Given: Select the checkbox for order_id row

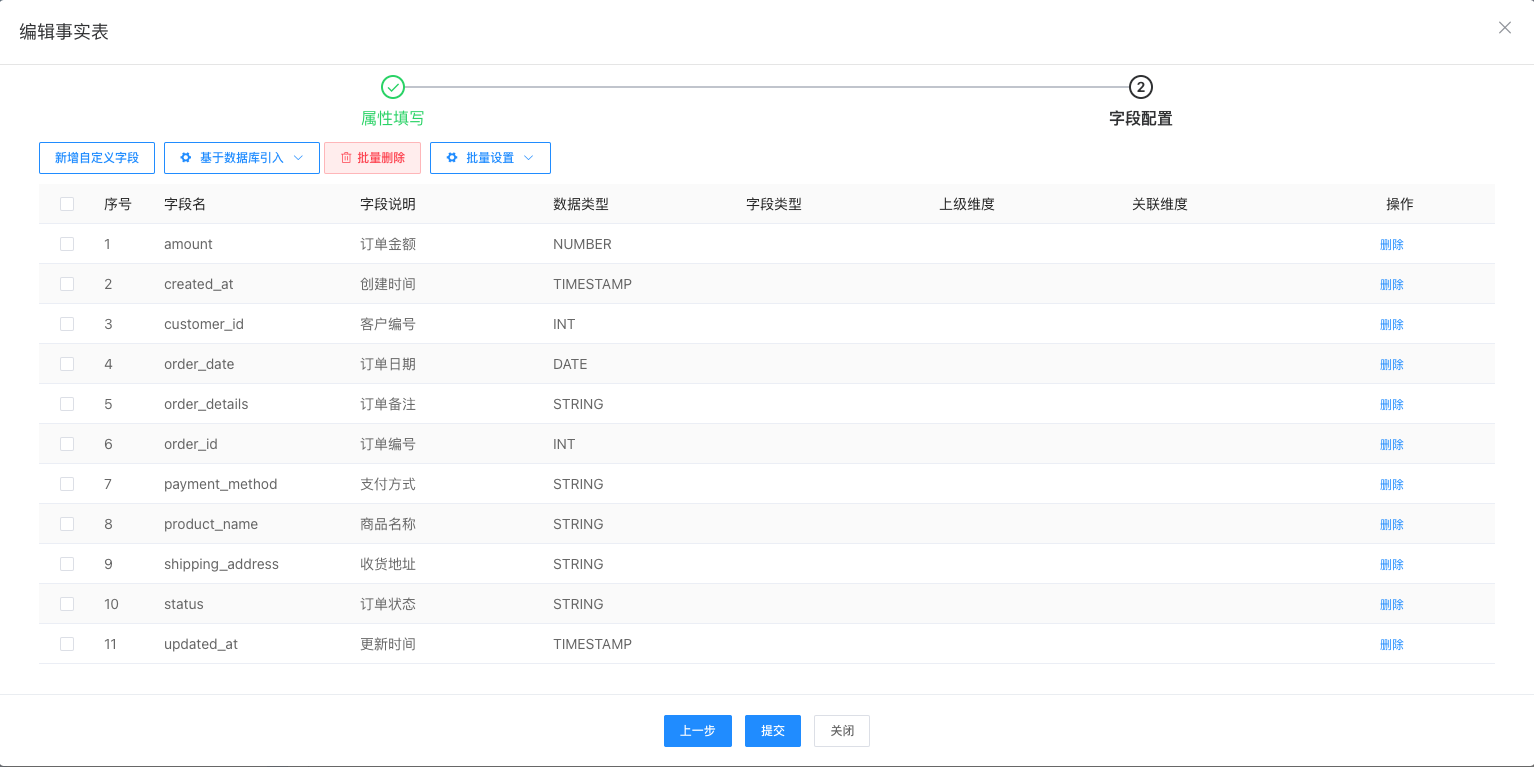Looking at the screenshot, I should pyautogui.click(x=67, y=444).
